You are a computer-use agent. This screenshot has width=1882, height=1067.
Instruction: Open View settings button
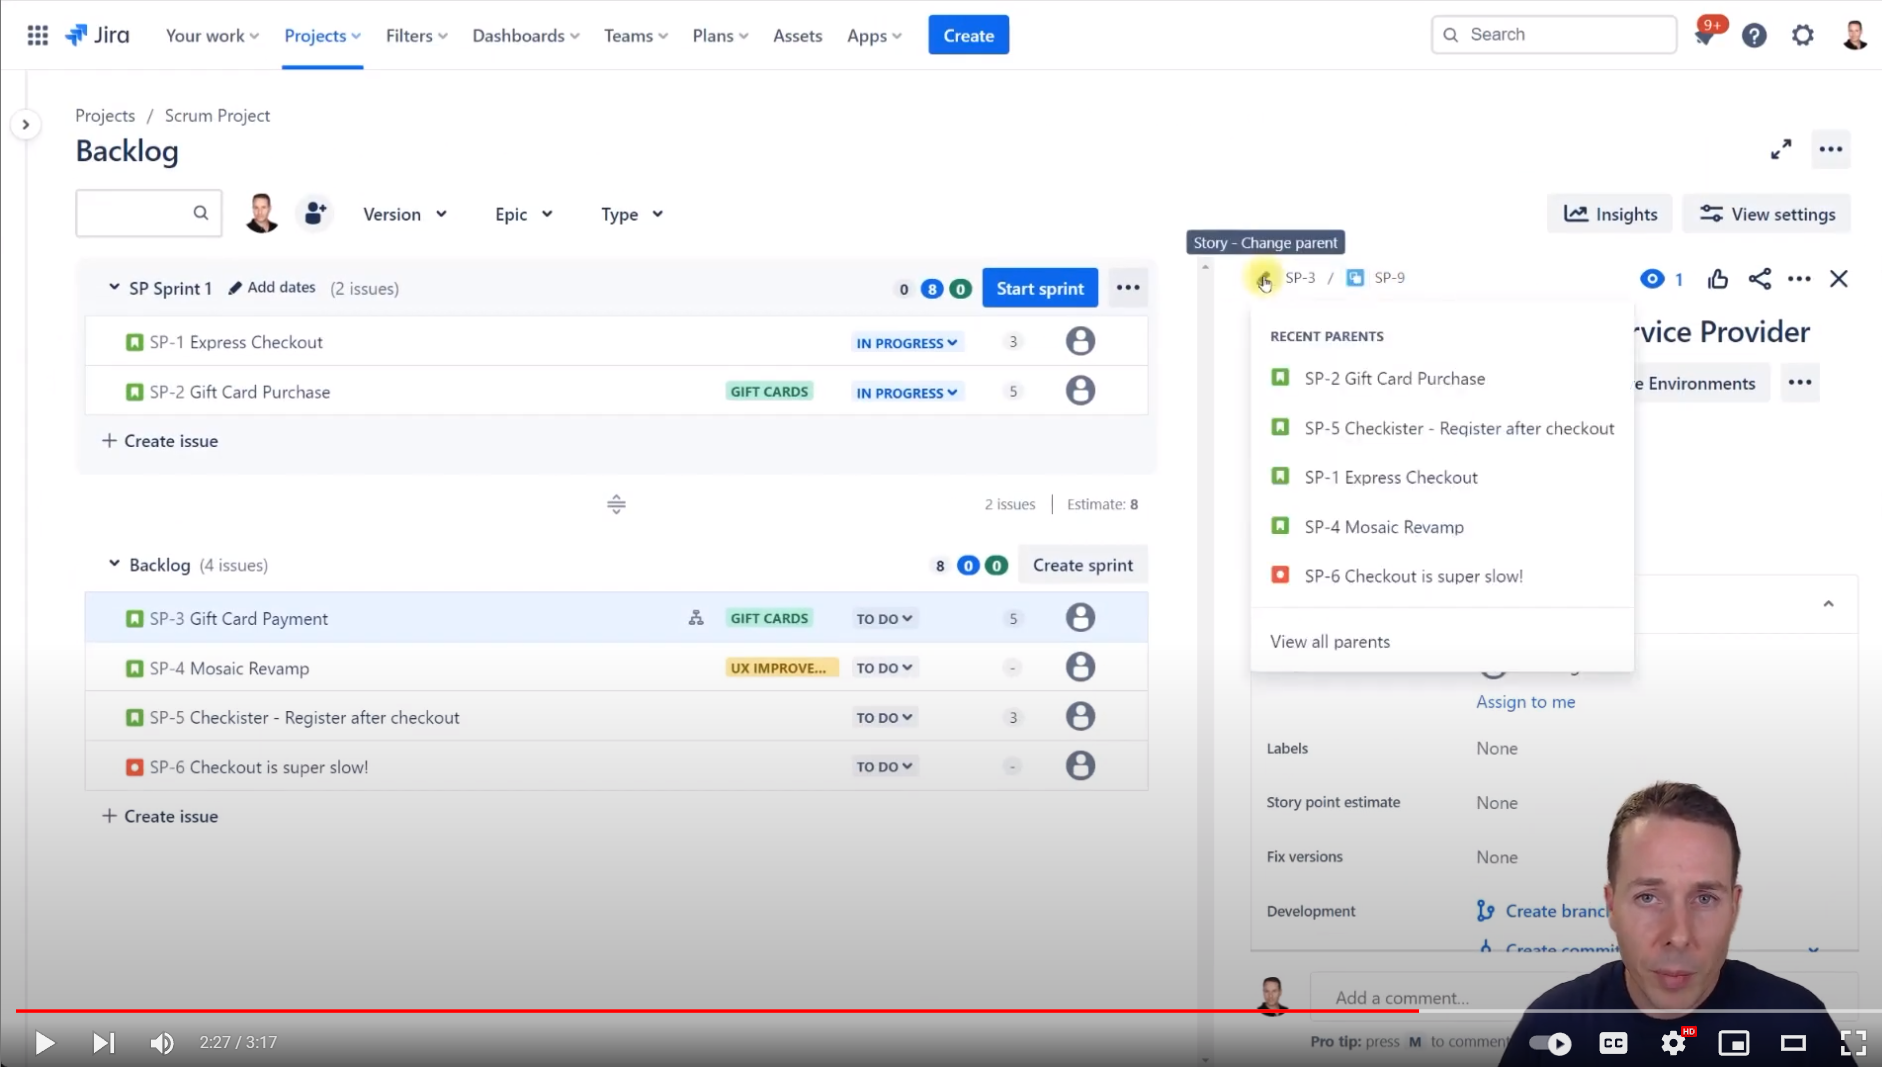pos(1766,214)
